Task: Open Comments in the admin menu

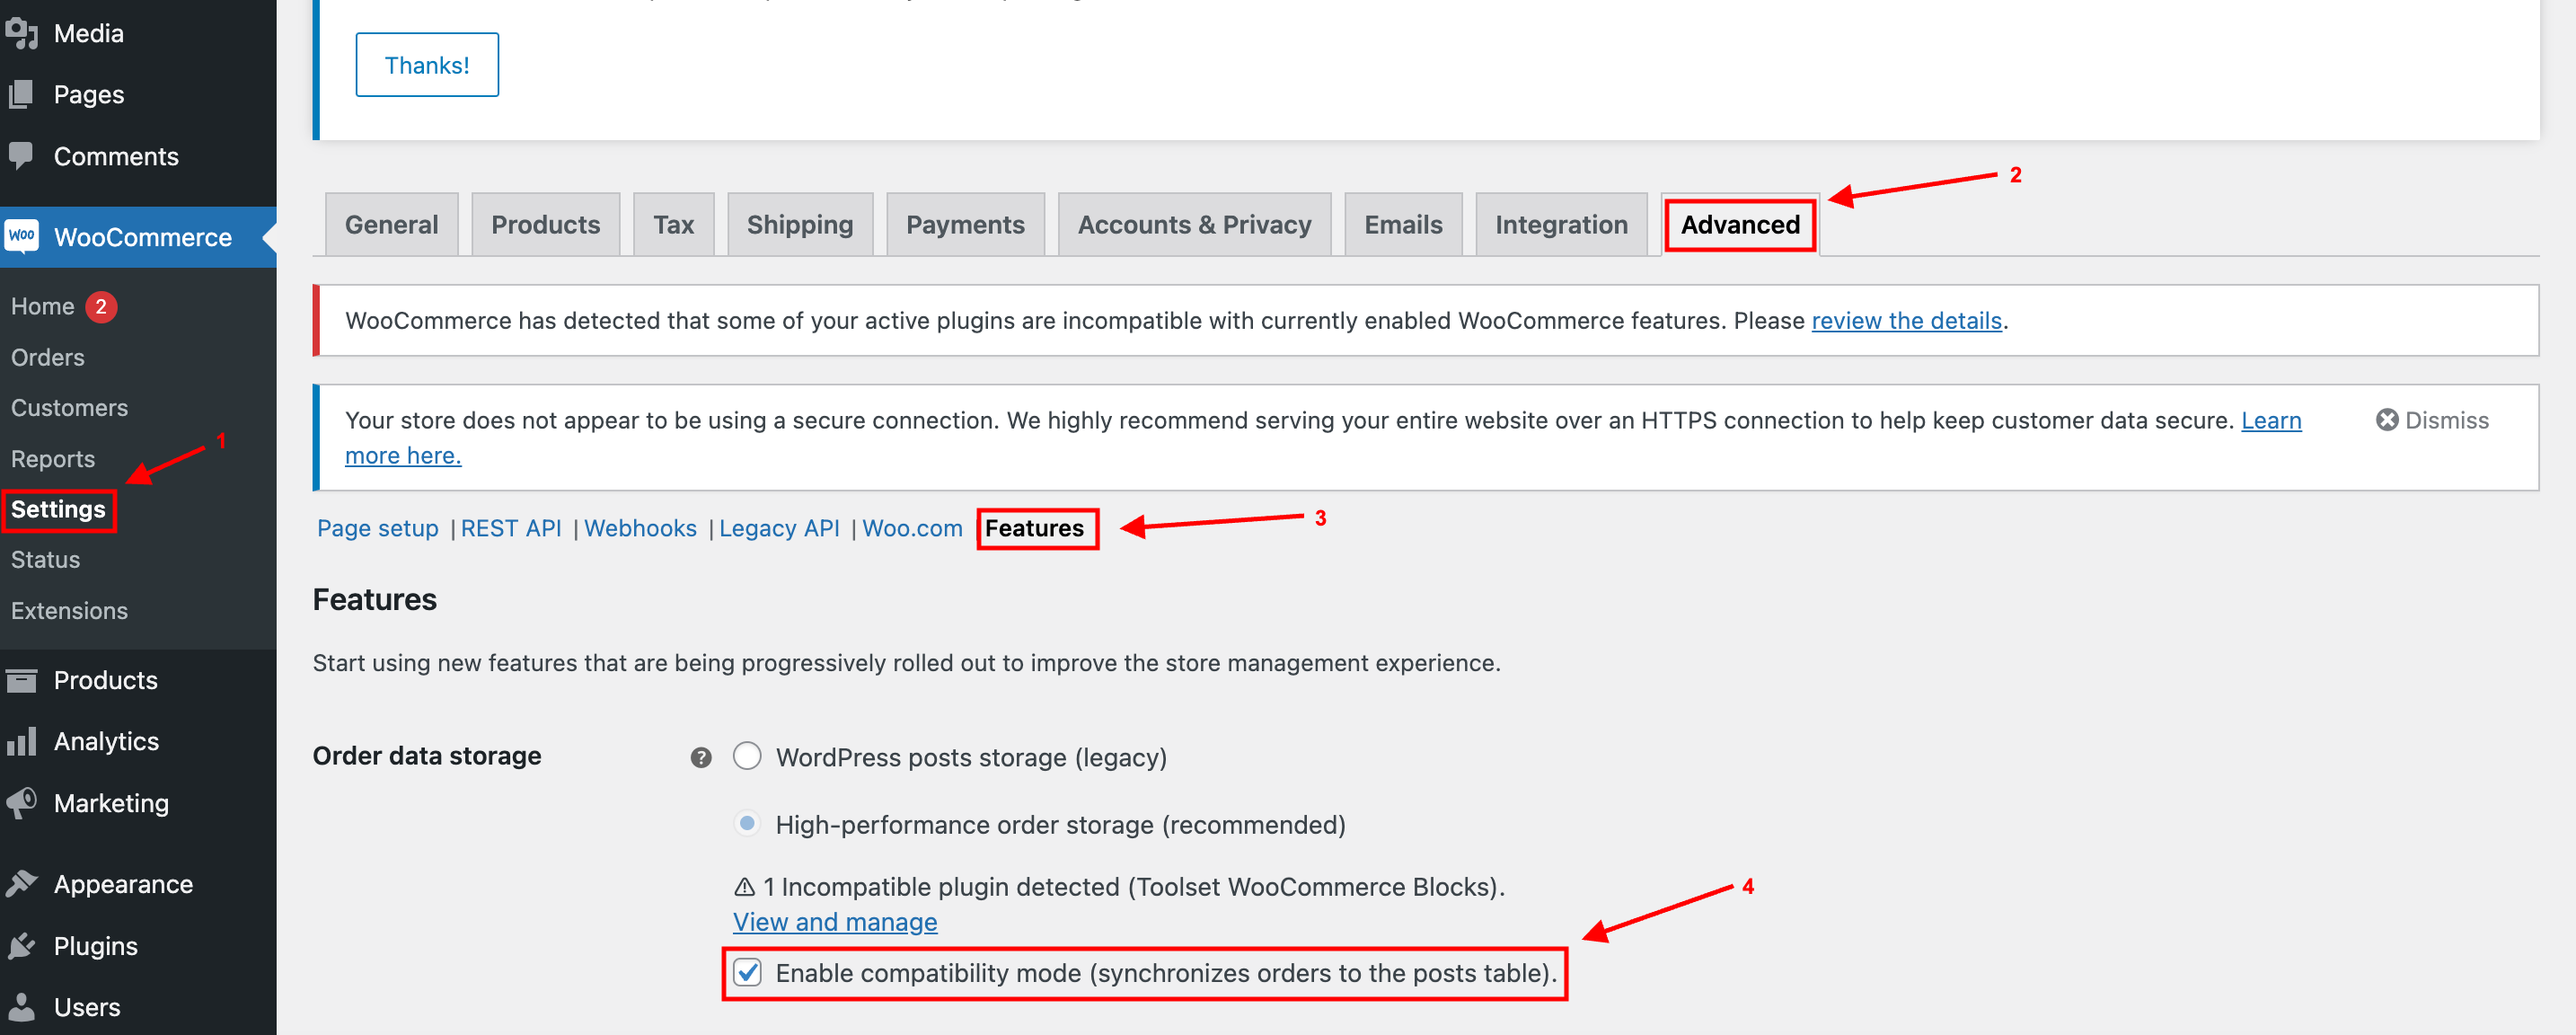Action: (x=138, y=156)
